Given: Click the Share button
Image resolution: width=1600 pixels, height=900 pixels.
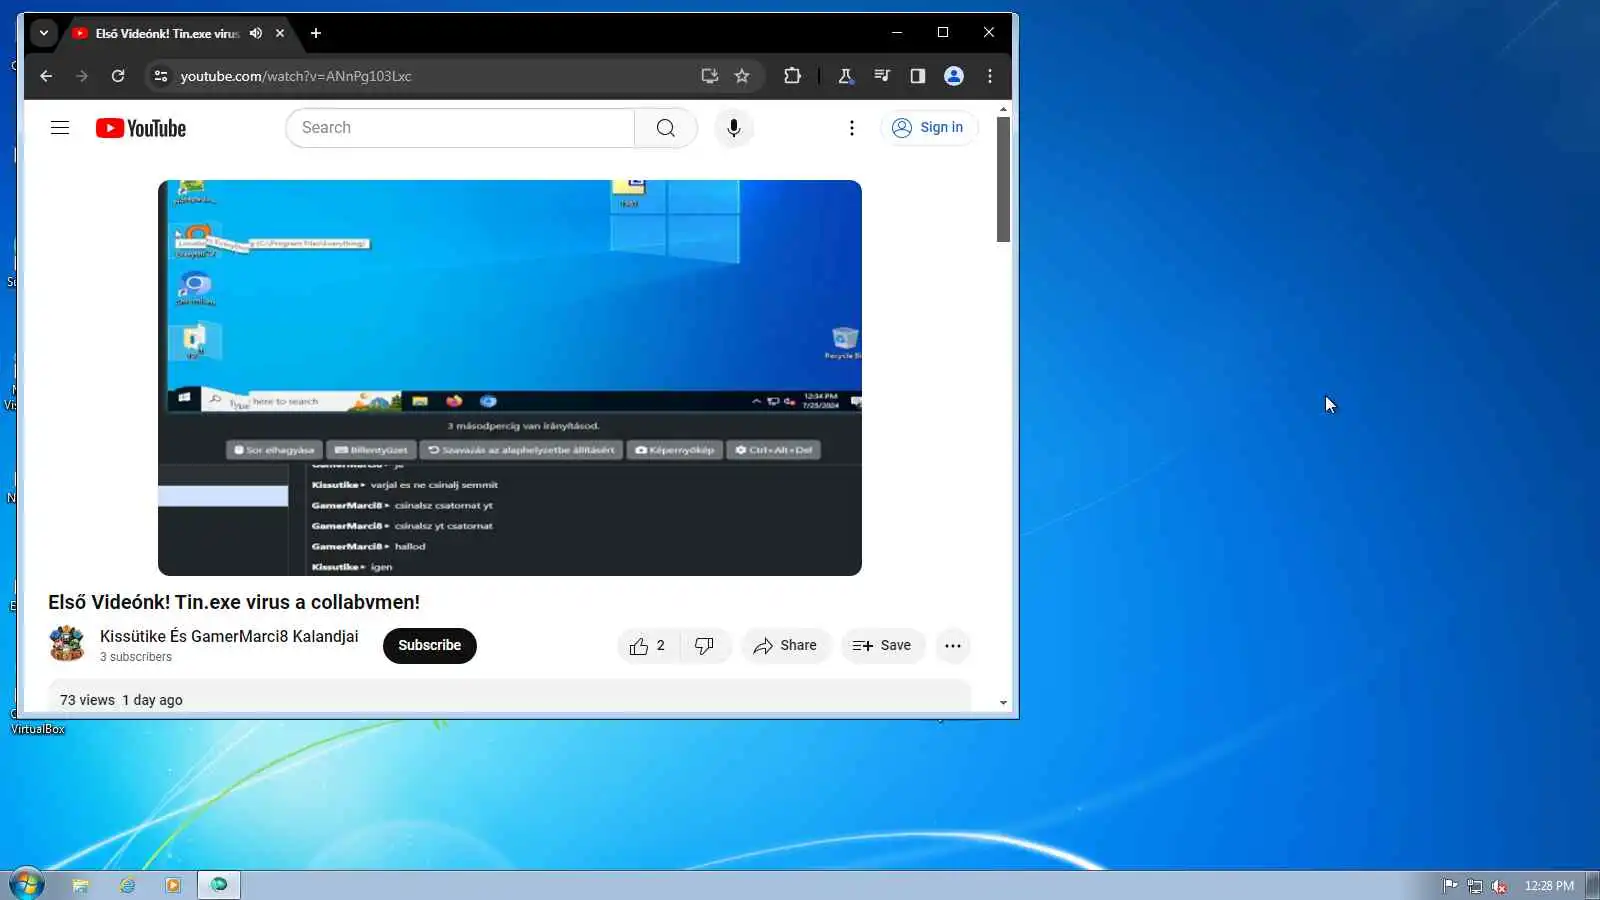Looking at the screenshot, I should click(786, 646).
